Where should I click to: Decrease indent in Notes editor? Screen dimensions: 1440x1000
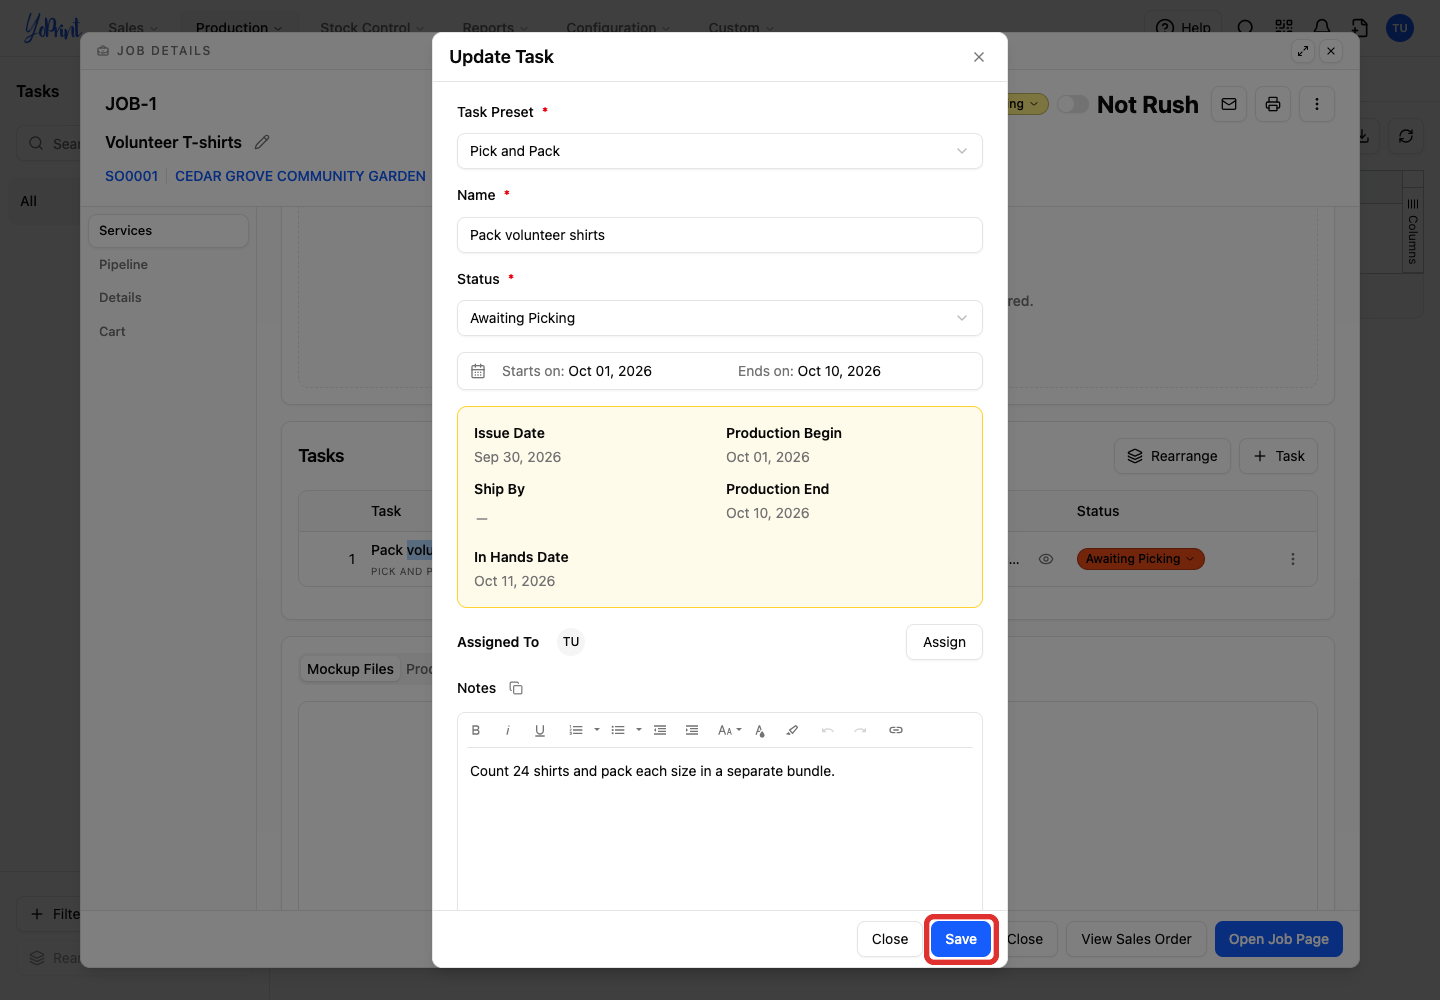tap(660, 730)
